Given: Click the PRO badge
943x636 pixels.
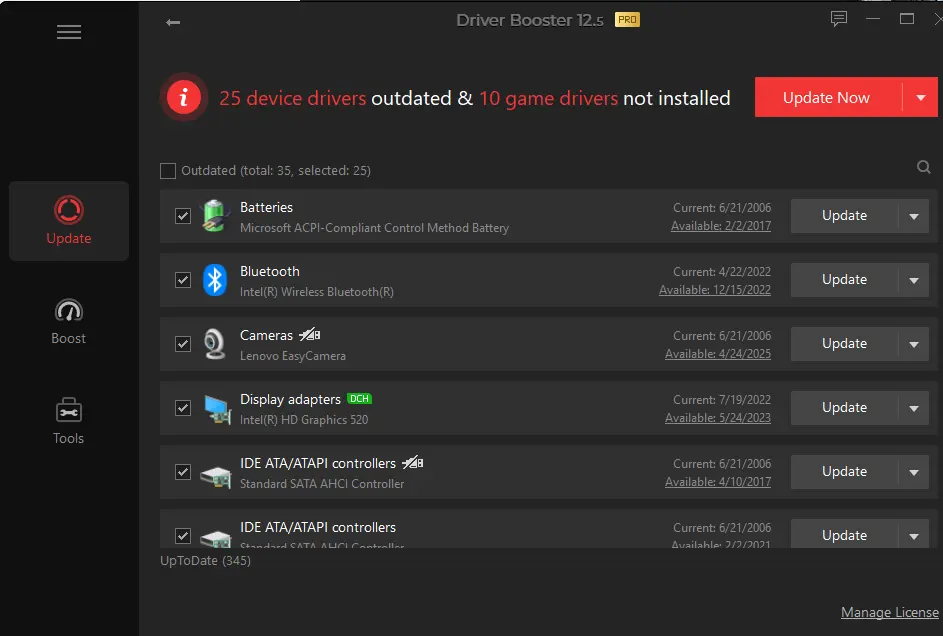Looking at the screenshot, I should click(x=627, y=20).
